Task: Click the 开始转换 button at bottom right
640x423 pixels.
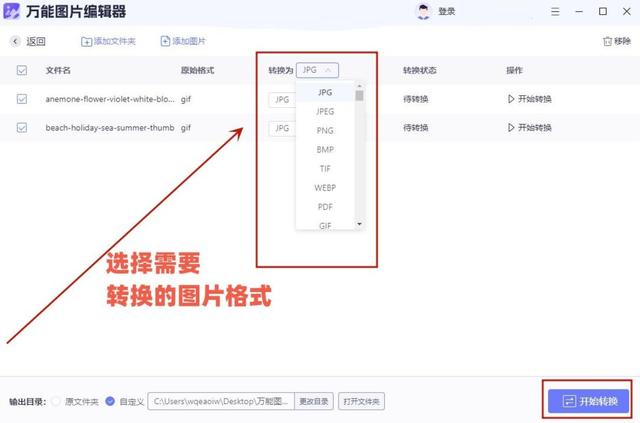Action: (588, 401)
